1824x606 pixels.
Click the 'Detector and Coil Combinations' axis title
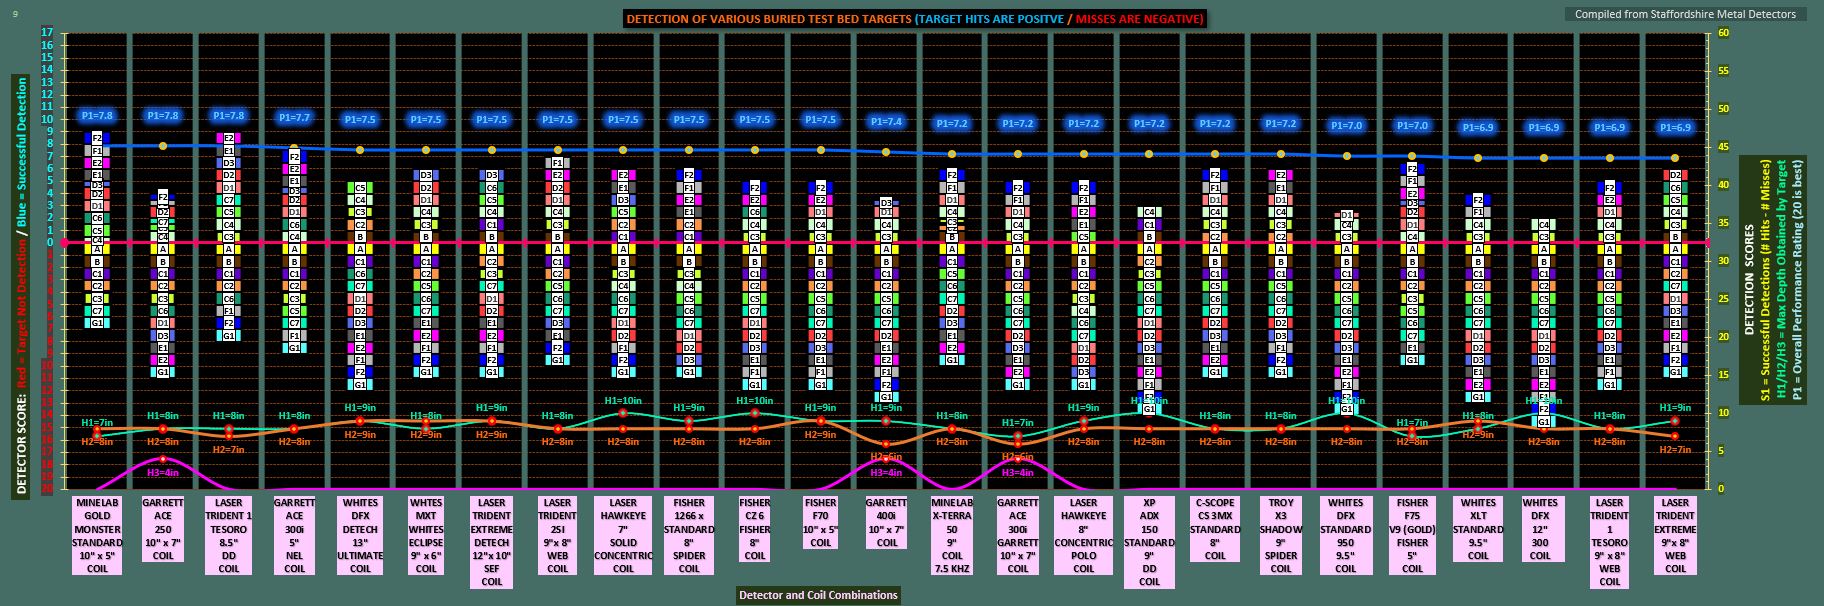[818, 595]
